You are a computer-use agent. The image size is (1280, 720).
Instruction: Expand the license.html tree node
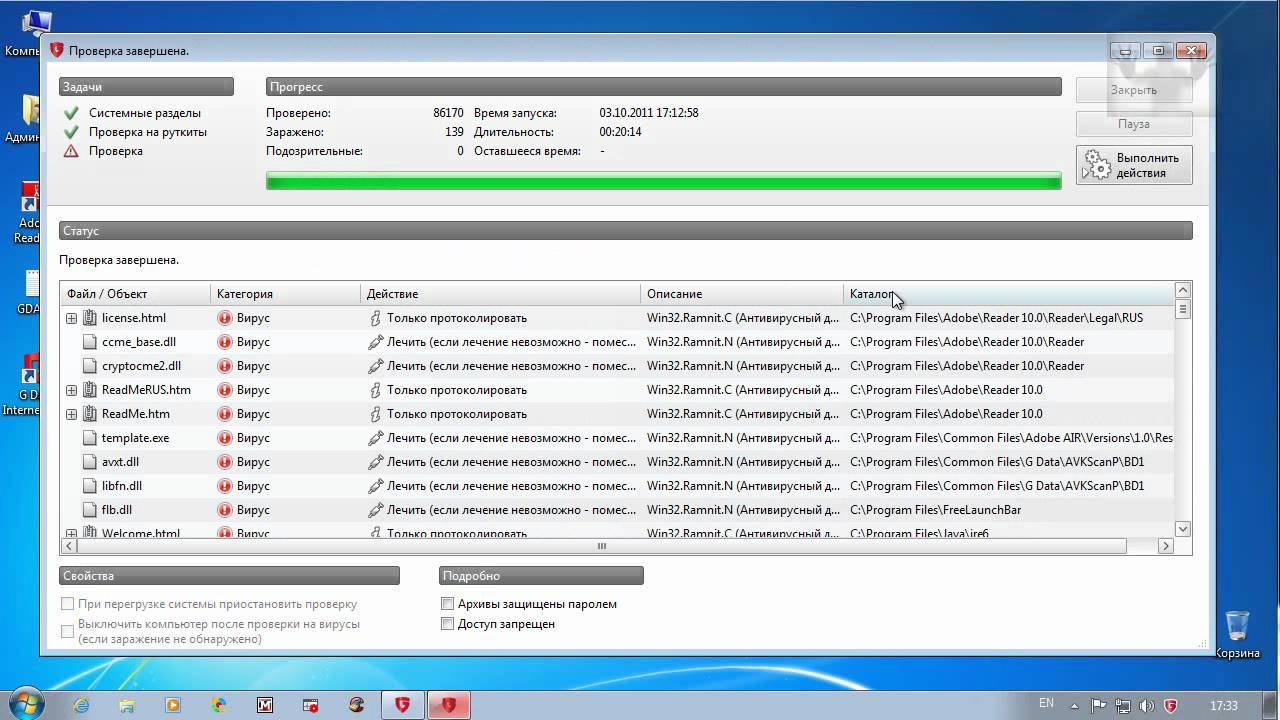coord(72,318)
